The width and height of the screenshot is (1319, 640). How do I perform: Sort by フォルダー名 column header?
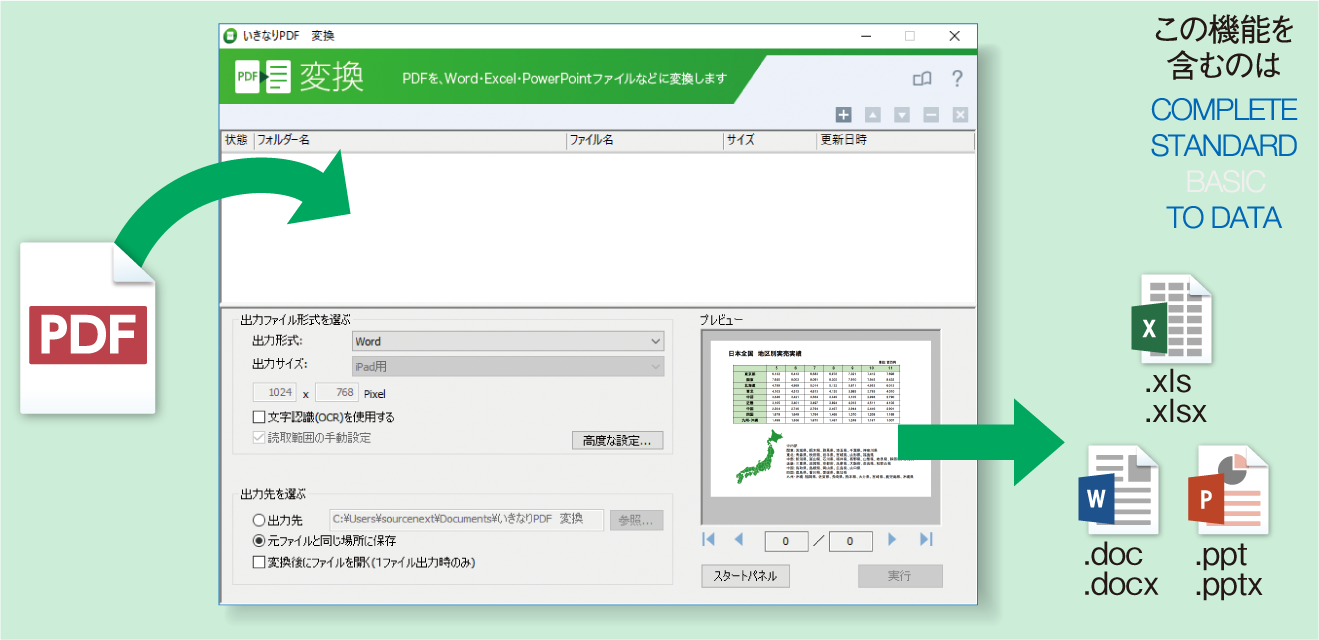click(409, 141)
